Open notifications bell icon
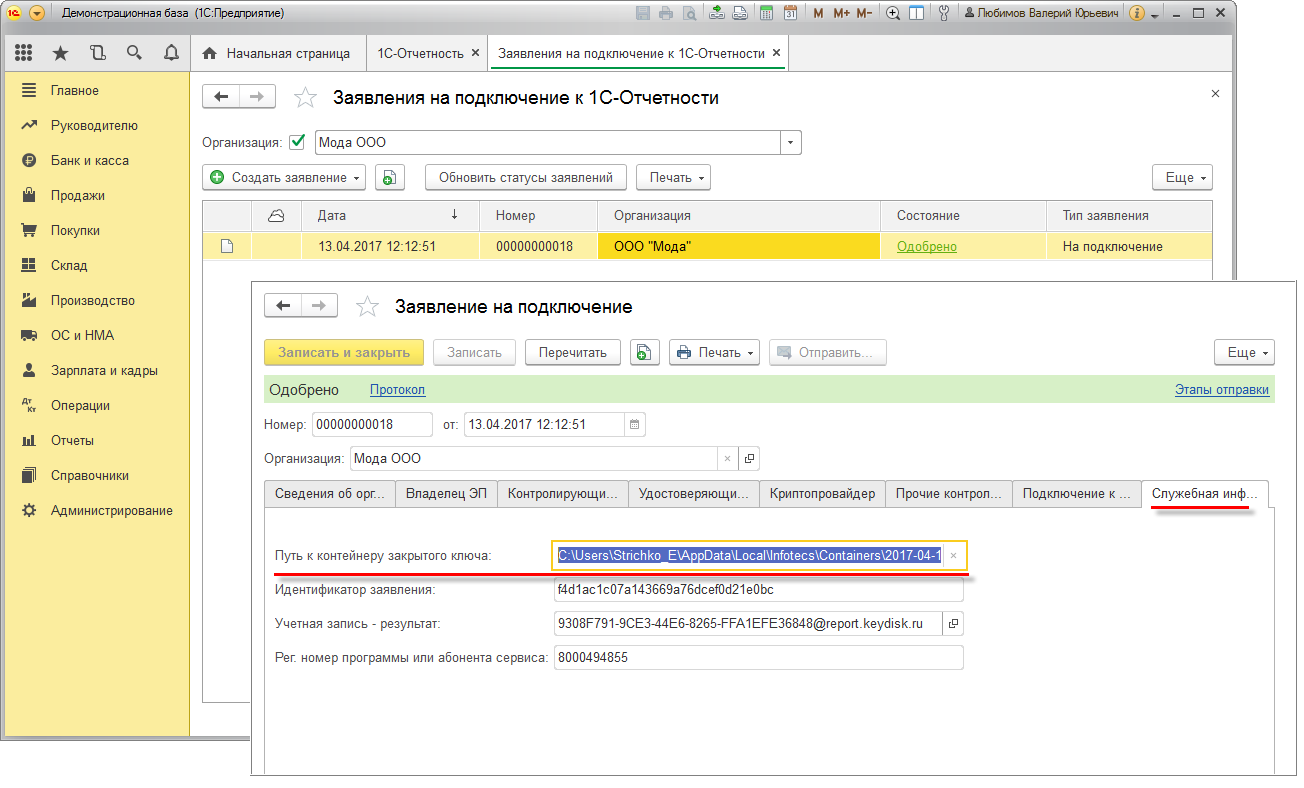1304x788 pixels. (171, 53)
